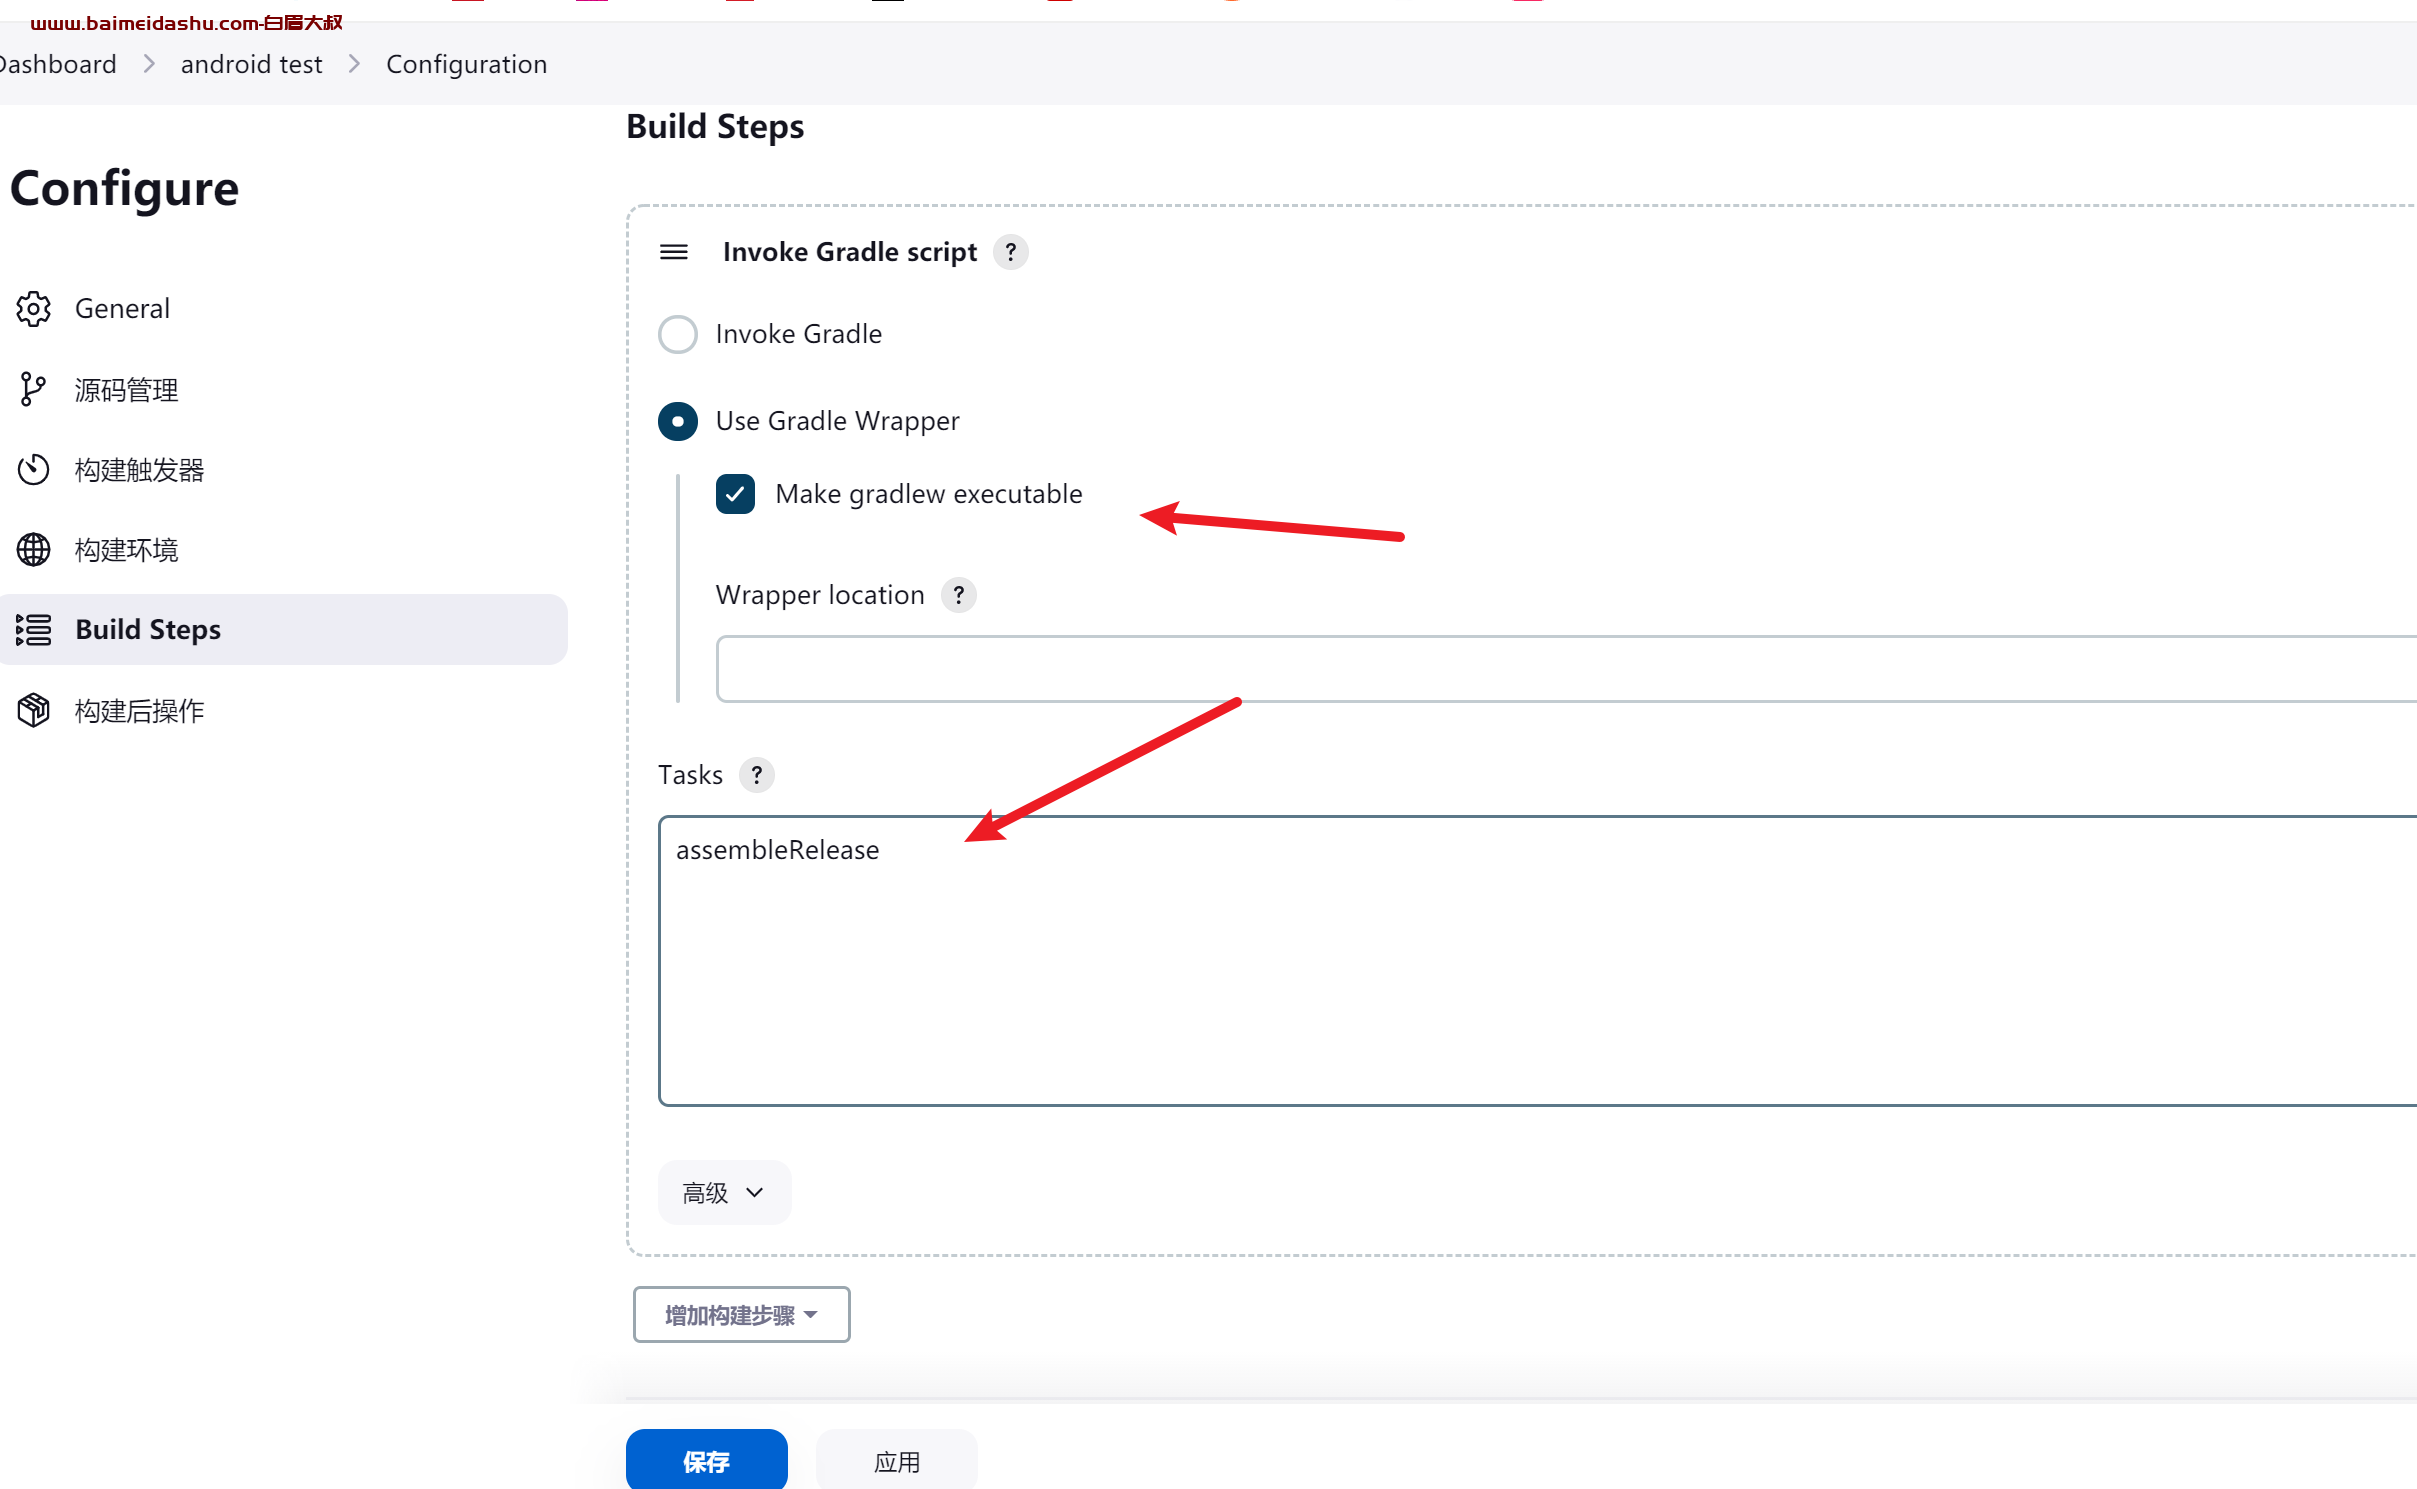
Task: Select the Invoke Gradle radio button
Action: coord(678,335)
